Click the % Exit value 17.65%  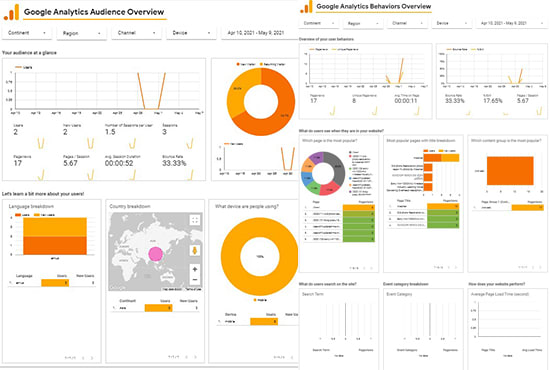coord(493,101)
